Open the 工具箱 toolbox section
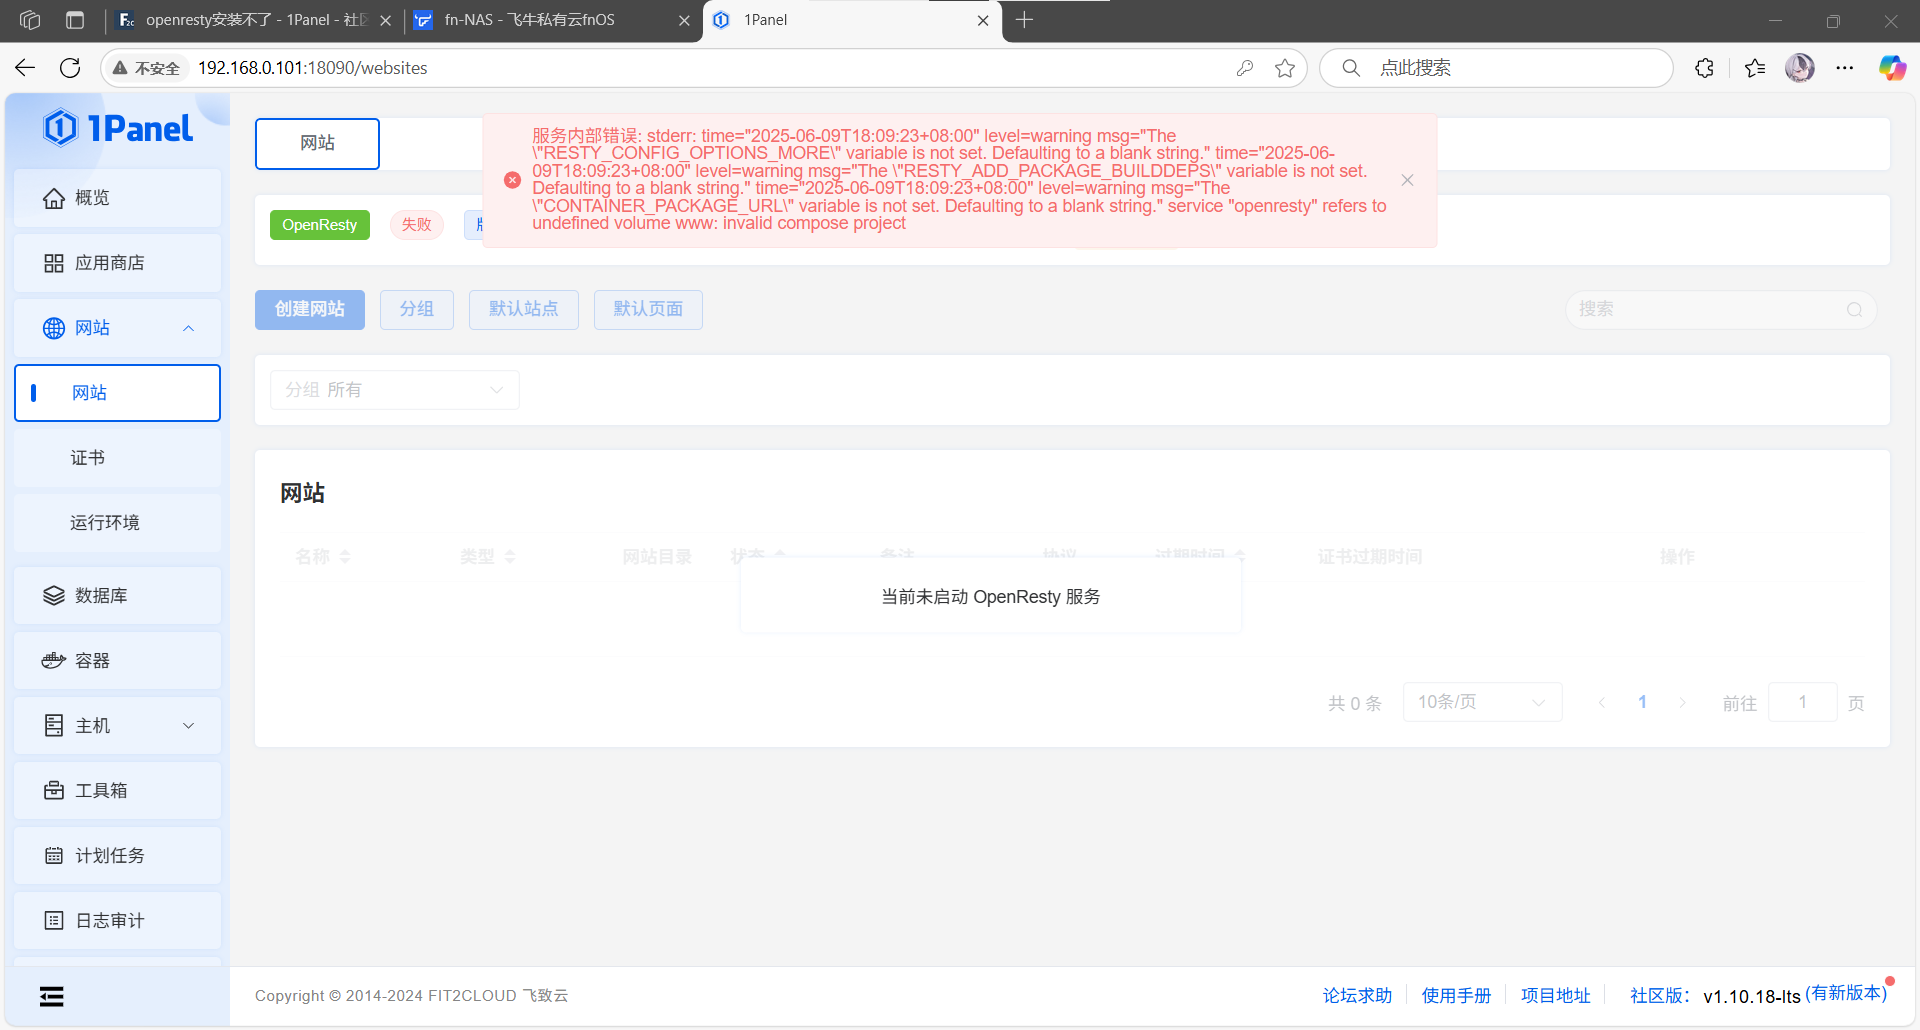Image resolution: width=1920 pixels, height=1030 pixels. [x=117, y=791]
